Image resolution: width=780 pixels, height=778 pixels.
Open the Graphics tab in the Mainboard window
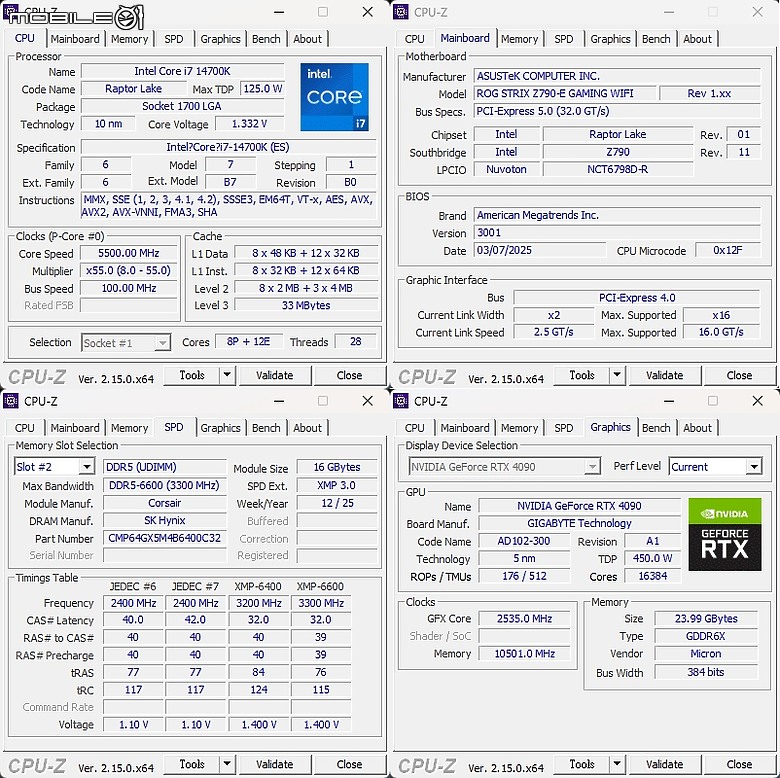point(610,39)
